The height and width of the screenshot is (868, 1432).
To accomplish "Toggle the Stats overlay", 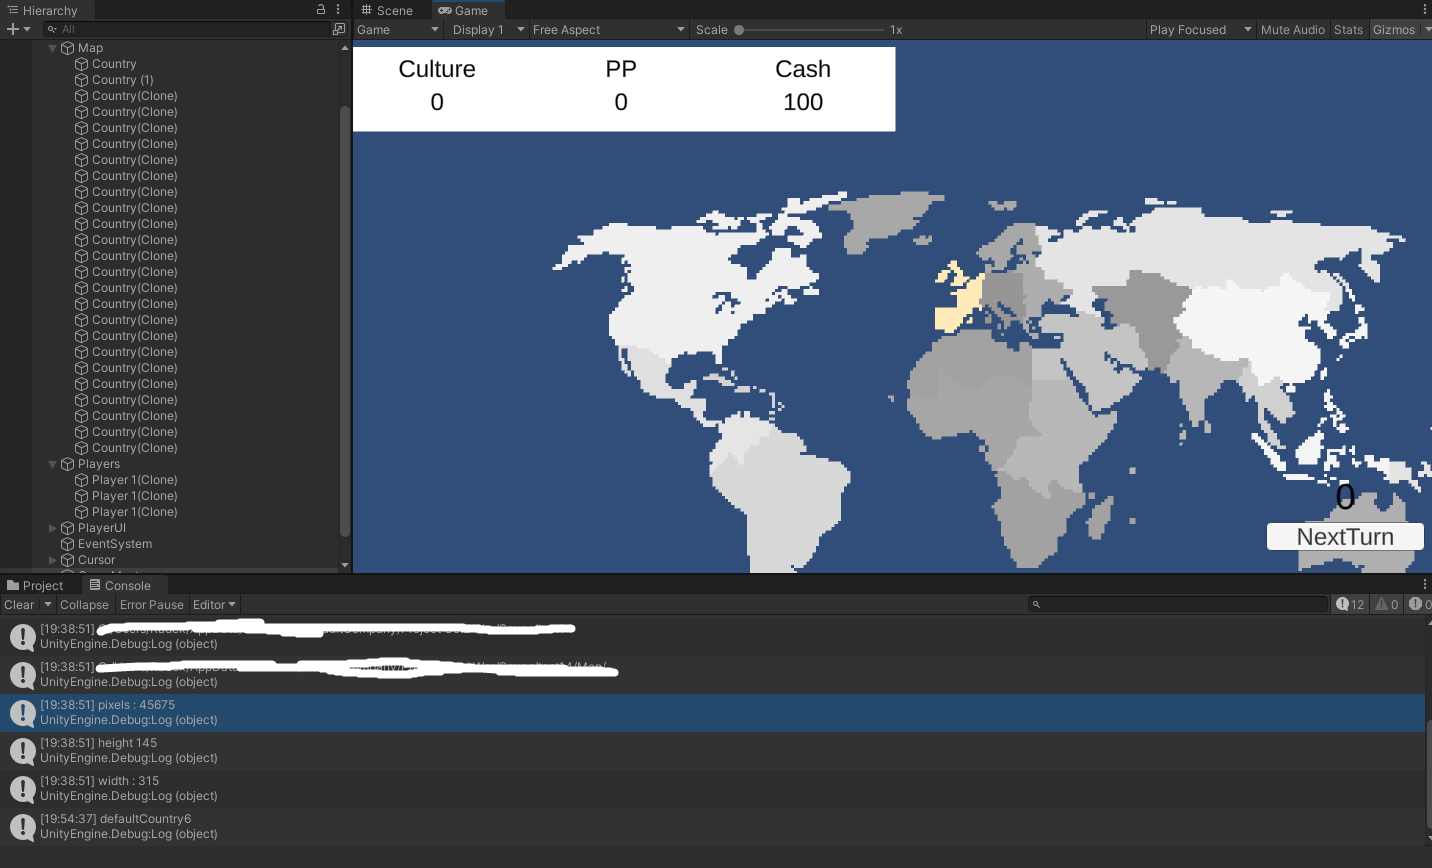I will point(1348,30).
